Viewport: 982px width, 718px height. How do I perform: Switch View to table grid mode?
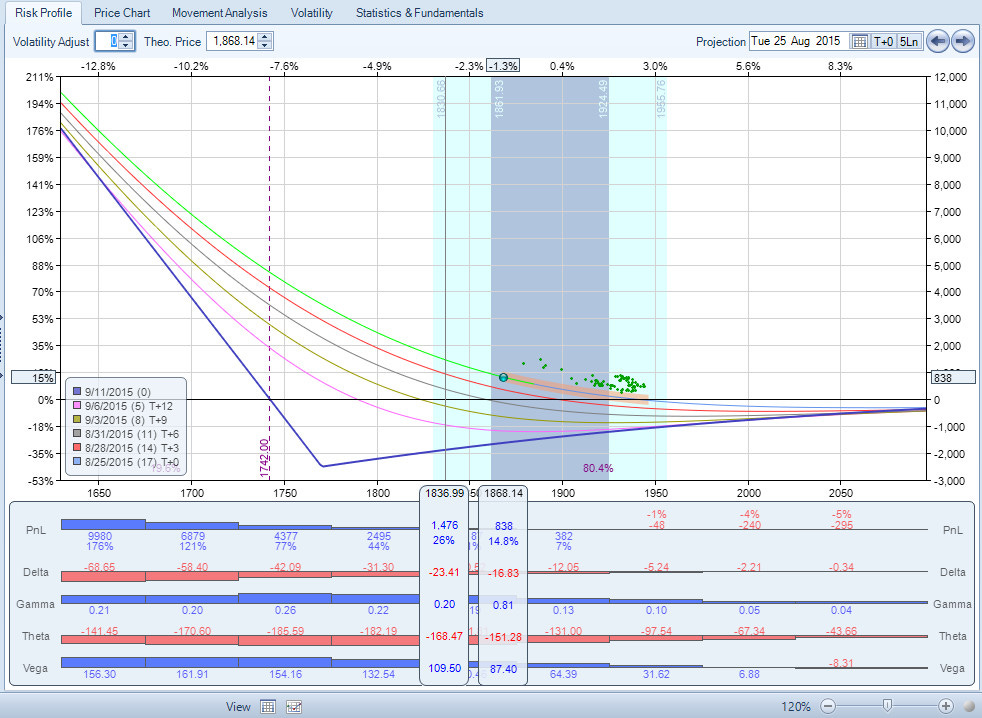click(267, 707)
